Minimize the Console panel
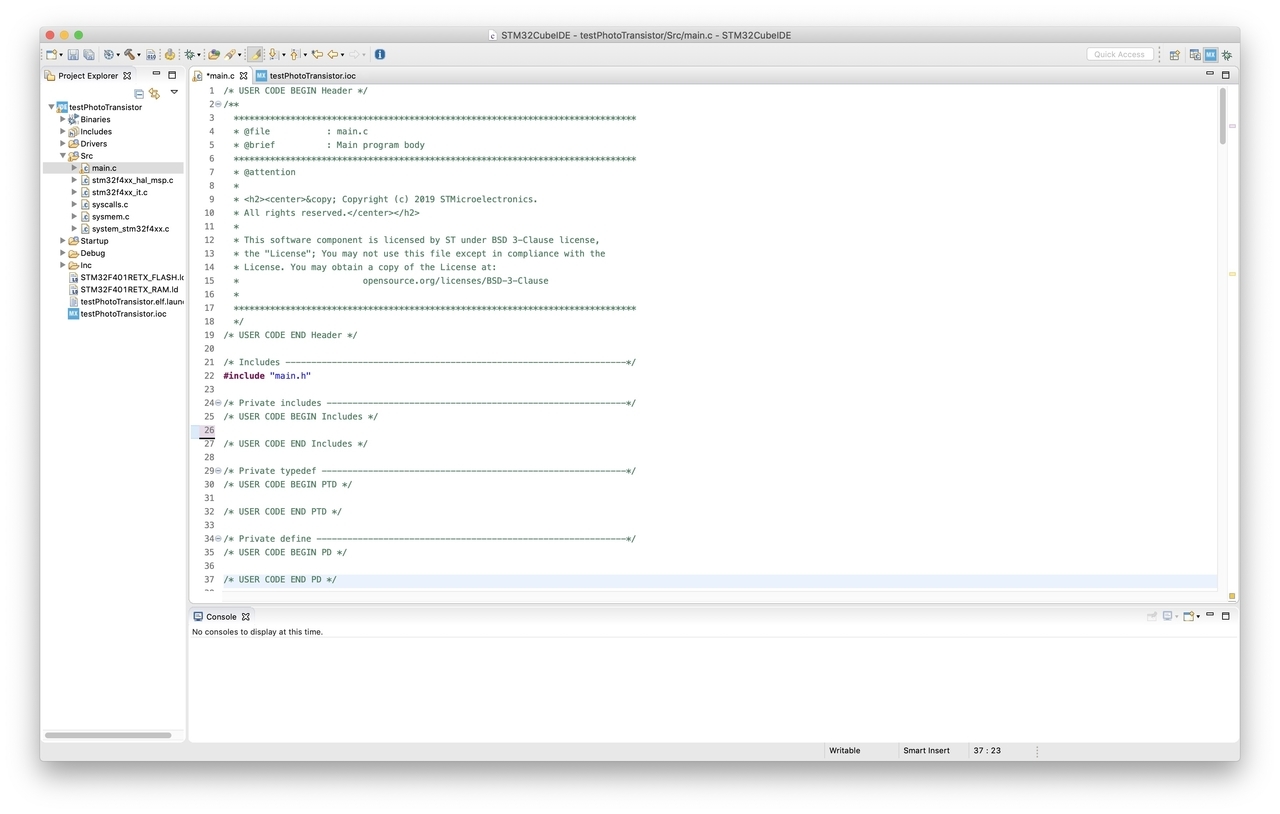 point(1210,616)
